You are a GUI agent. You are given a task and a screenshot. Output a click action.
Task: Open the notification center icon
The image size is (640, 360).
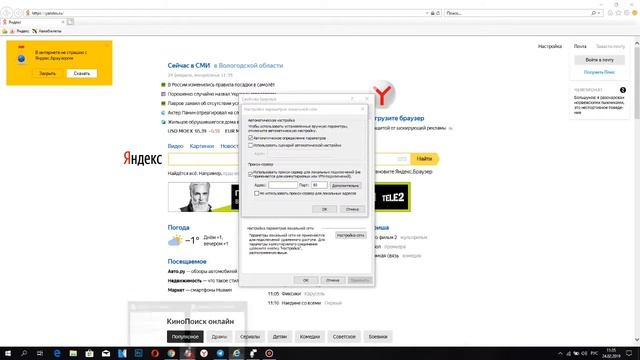pos(629,353)
